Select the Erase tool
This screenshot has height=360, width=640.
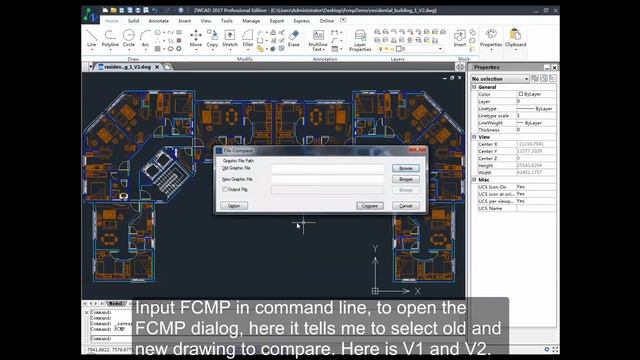point(294,38)
